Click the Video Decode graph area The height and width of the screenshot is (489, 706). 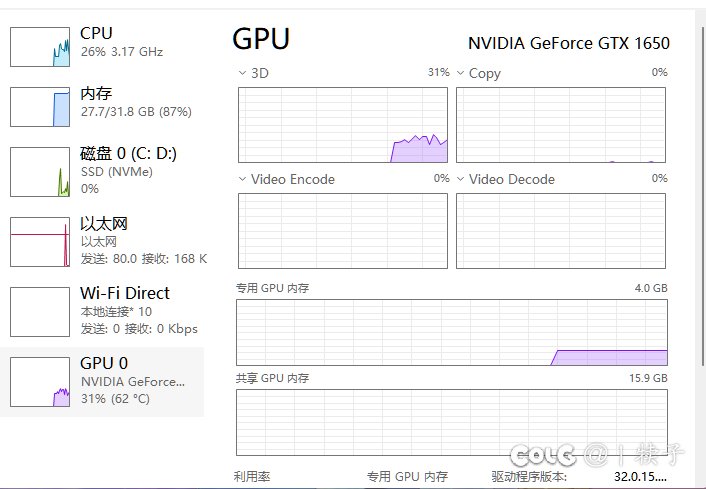(561, 231)
